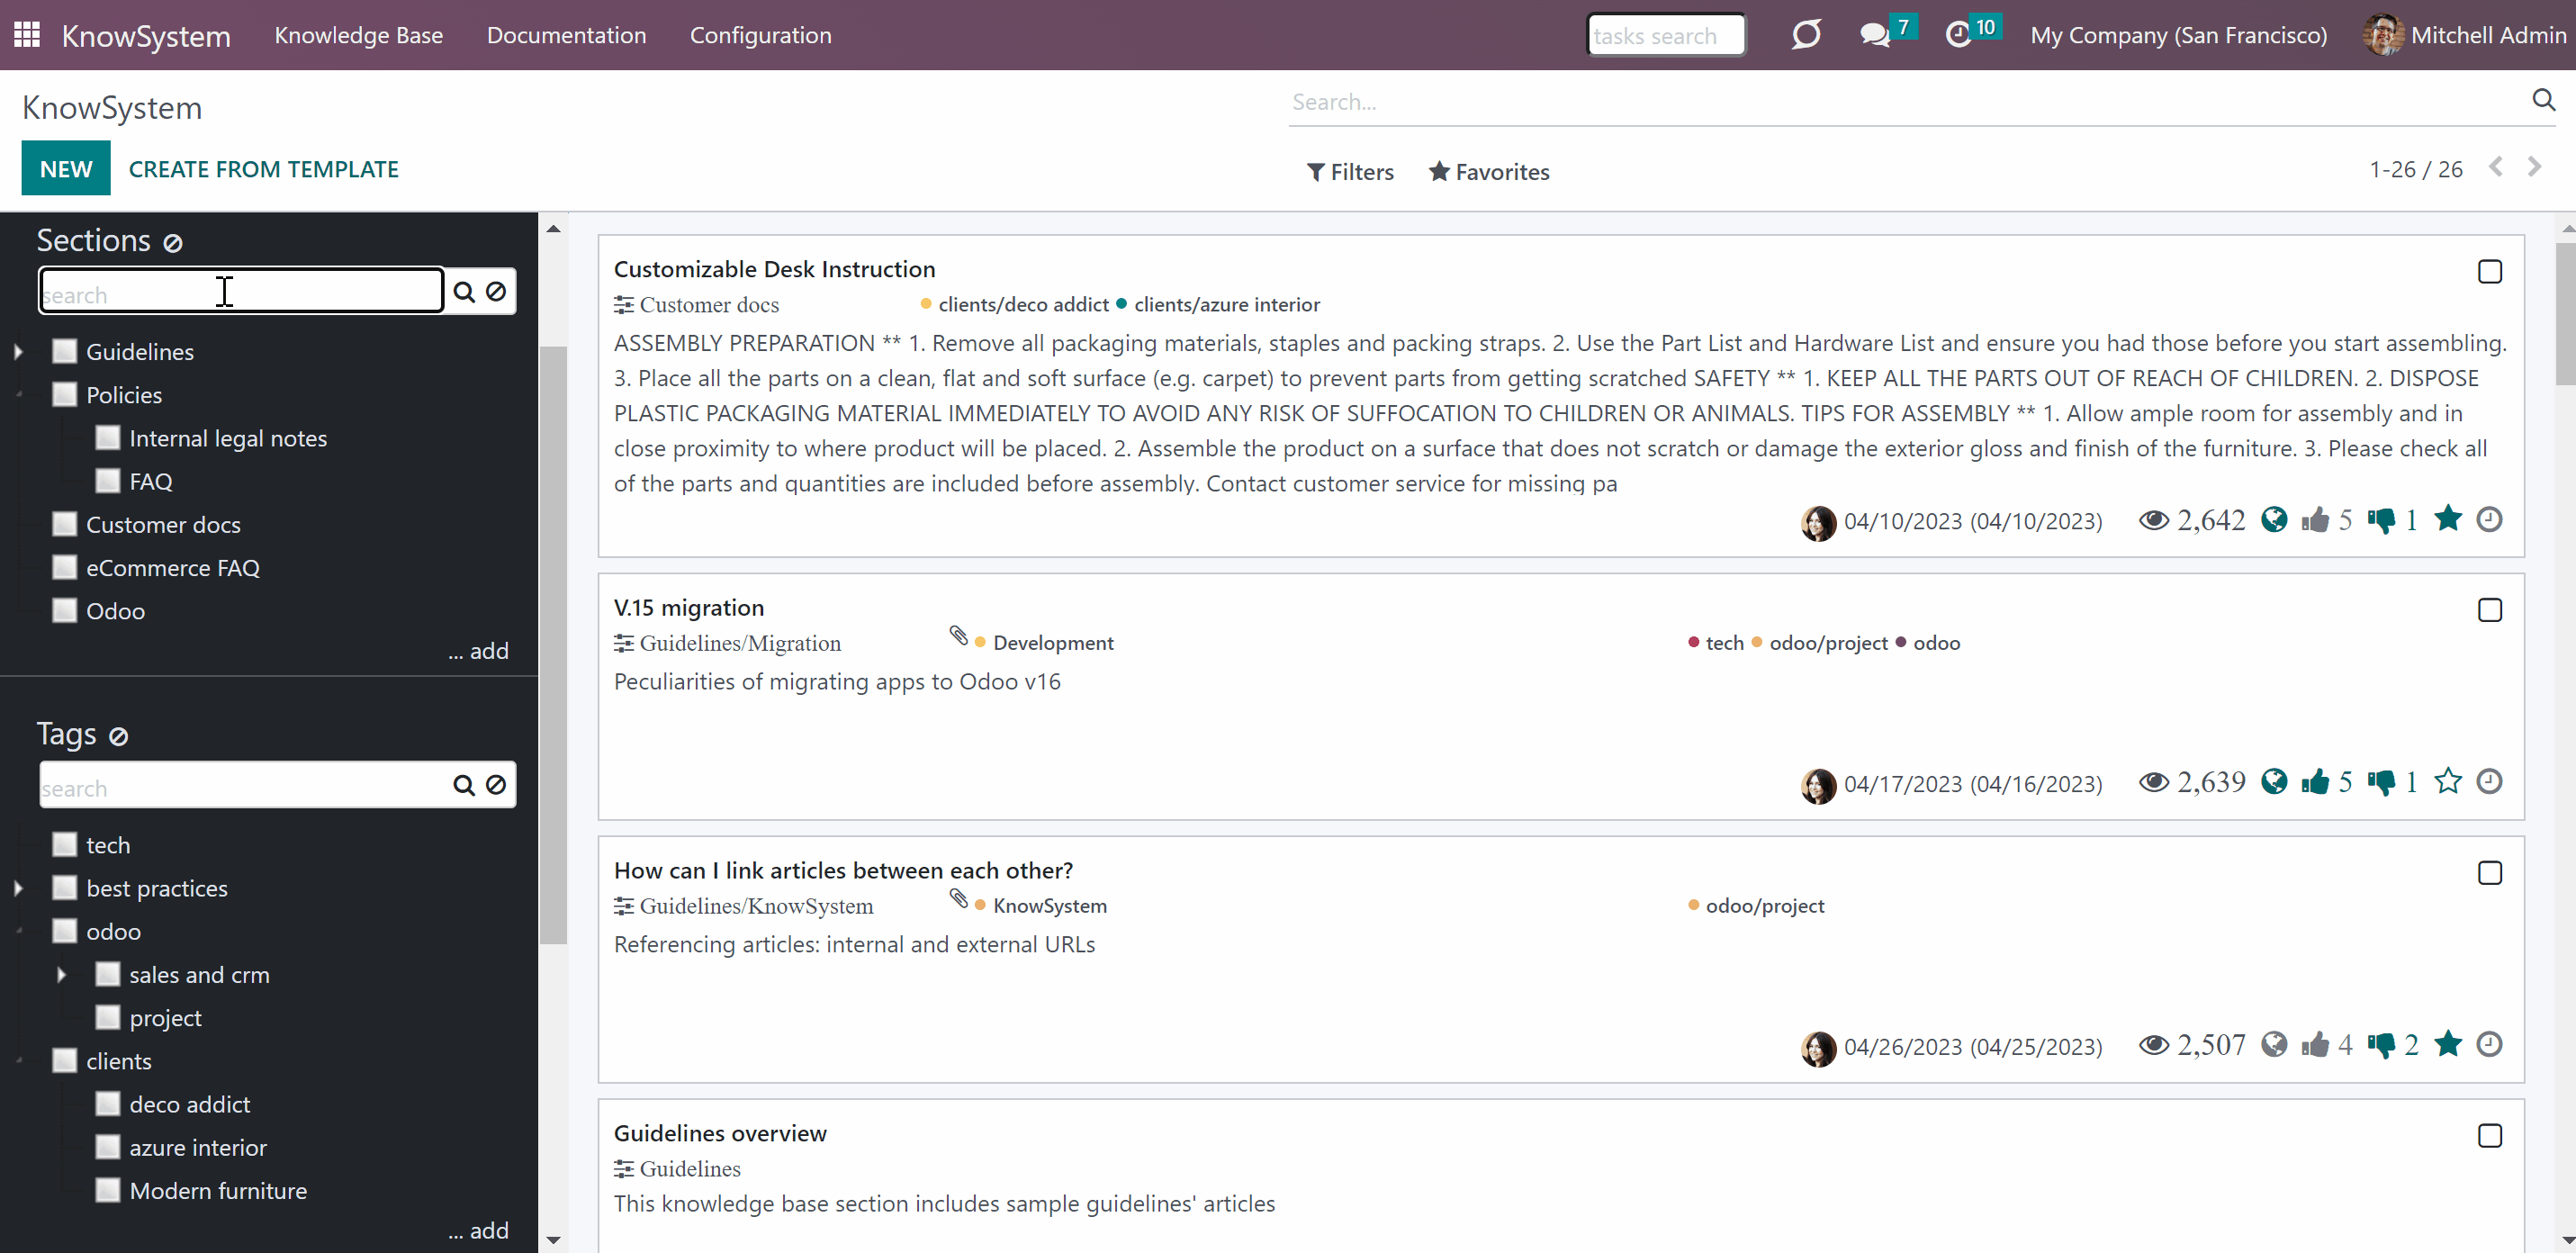Click the KnowSystem app title in navbar
Screen dimensions: 2576x1253
[x=146, y=36]
